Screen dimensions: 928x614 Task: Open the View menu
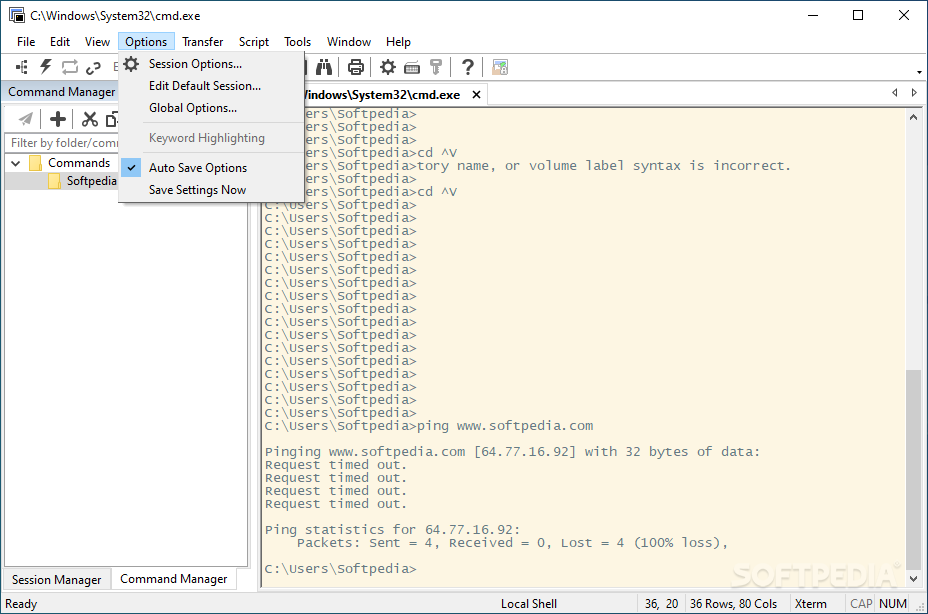click(x=97, y=42)
